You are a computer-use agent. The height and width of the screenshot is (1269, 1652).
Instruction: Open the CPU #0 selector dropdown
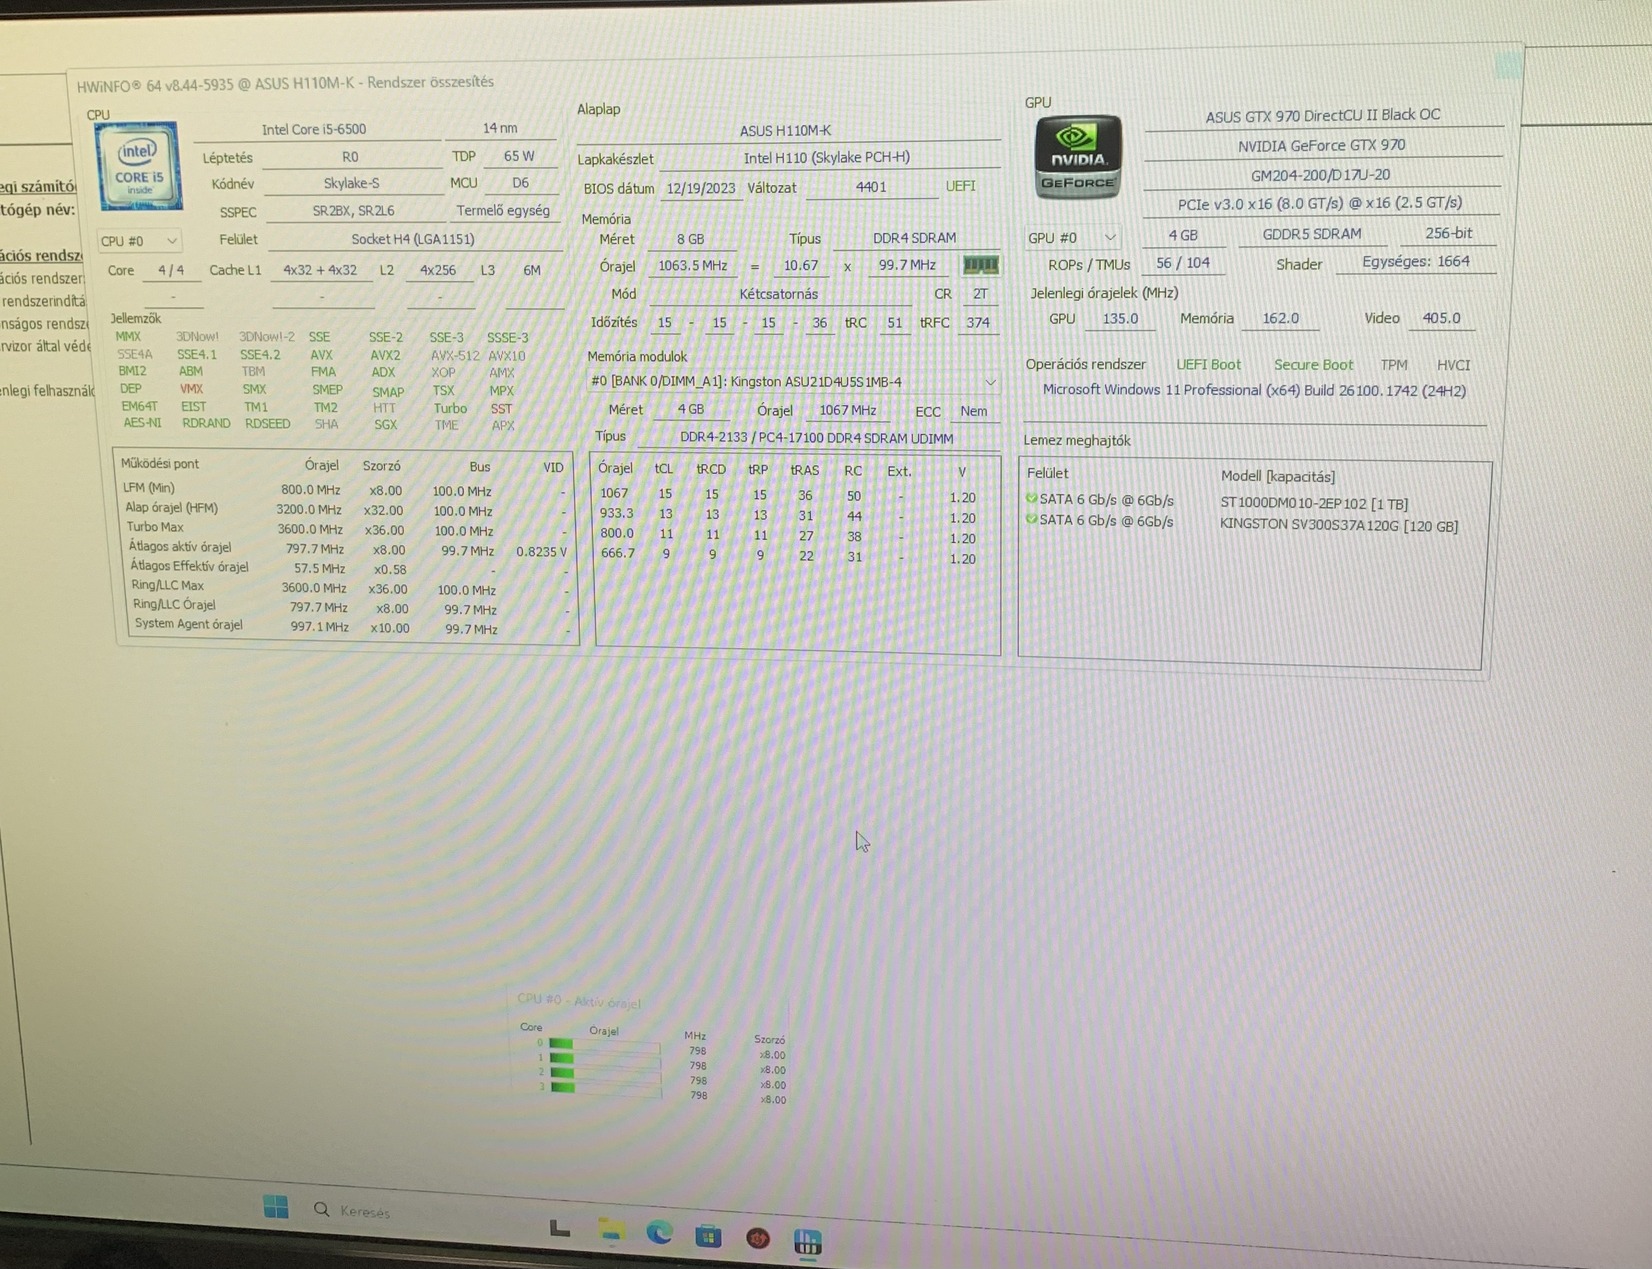[x=139, y=241]
